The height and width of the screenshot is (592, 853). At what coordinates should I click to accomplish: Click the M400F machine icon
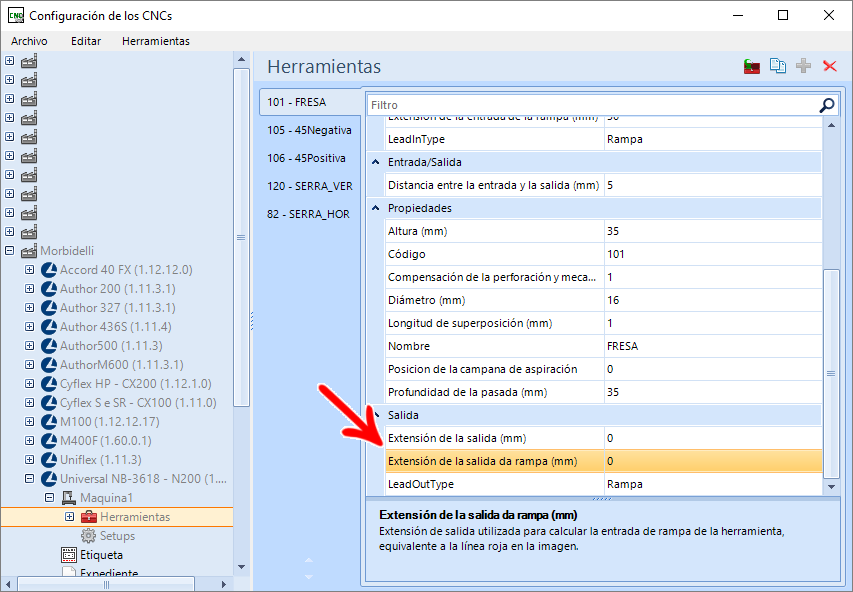click(x=49, y=441)
